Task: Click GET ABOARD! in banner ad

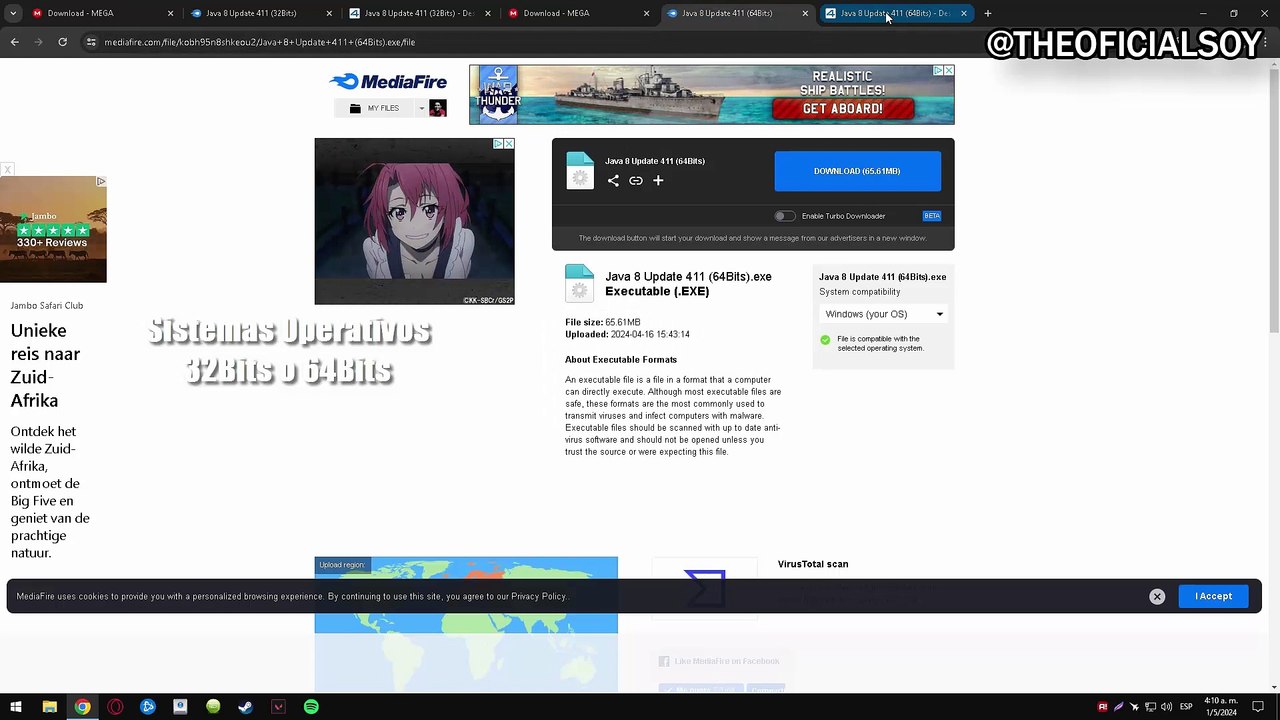Action: (x=842, y=109)
